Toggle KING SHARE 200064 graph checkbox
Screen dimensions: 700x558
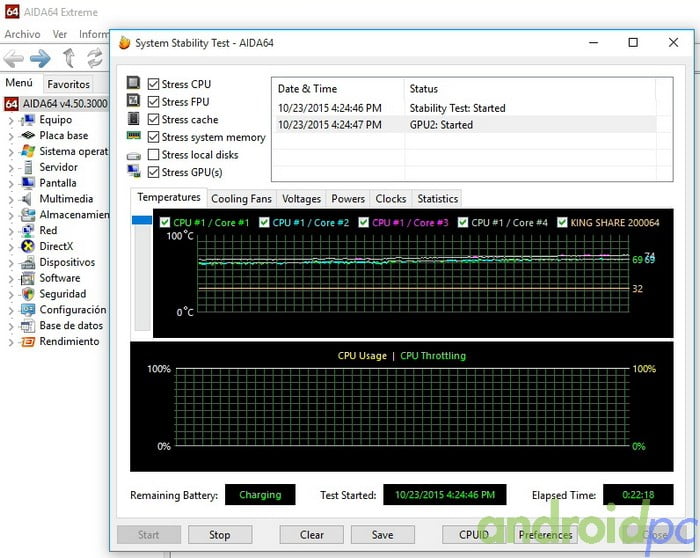coord(562,222)
